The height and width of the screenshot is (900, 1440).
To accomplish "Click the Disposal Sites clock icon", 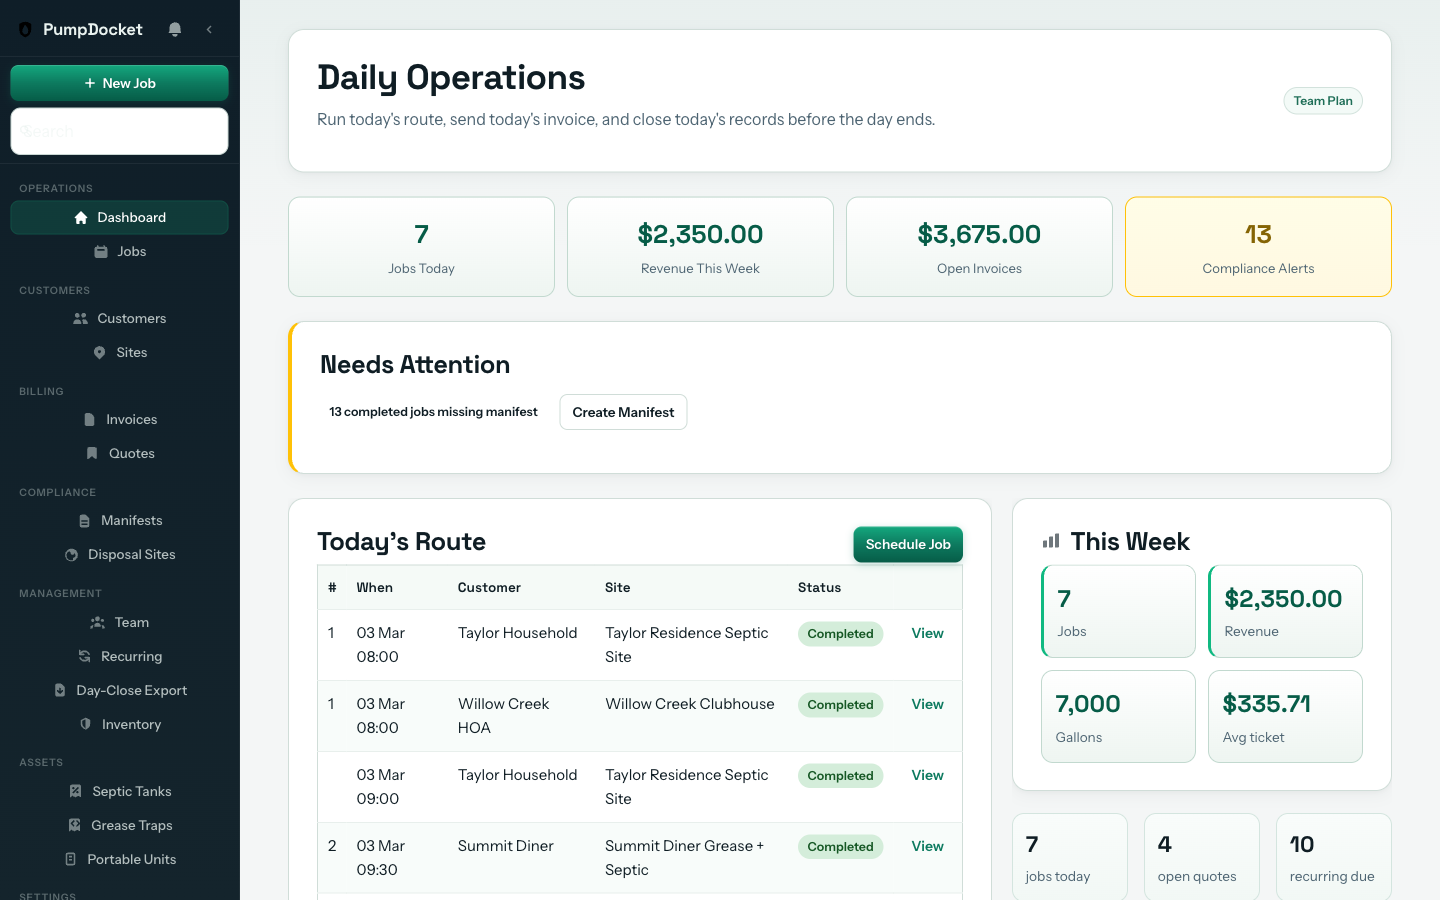I will pyautogui.click(x=70, y=554).
